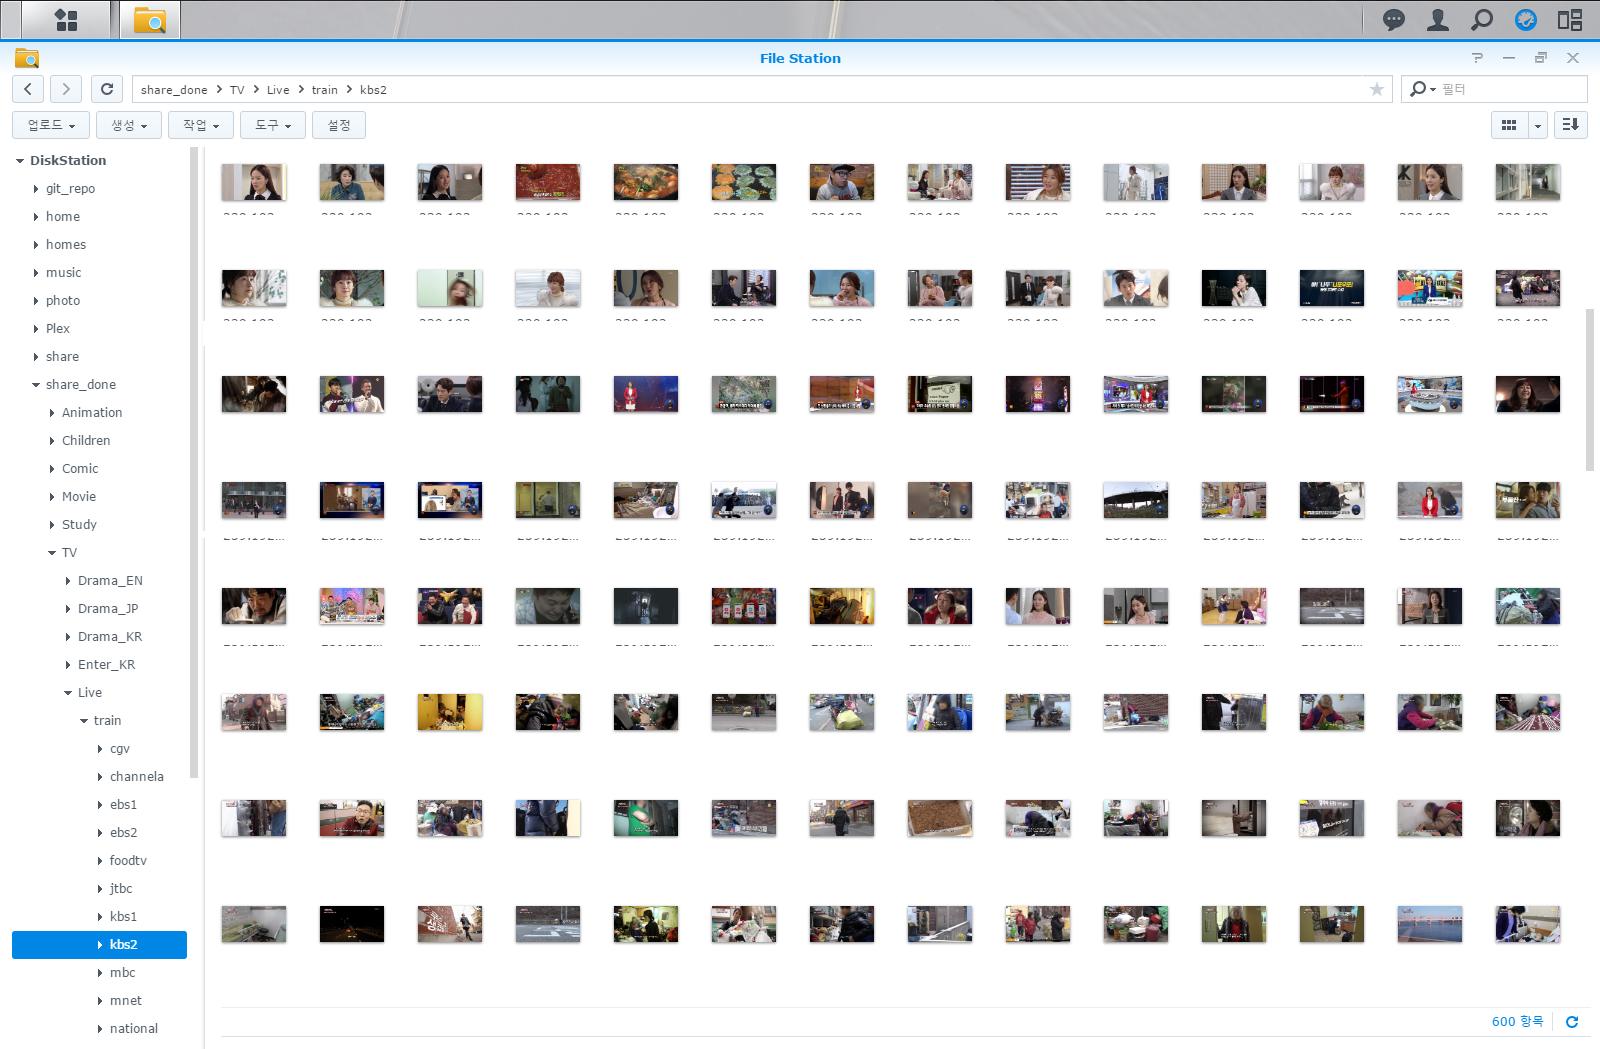This screenshot has width=1600, height=1049.
Task: Go back to the previous folder
Action: (x=28, y=89)
